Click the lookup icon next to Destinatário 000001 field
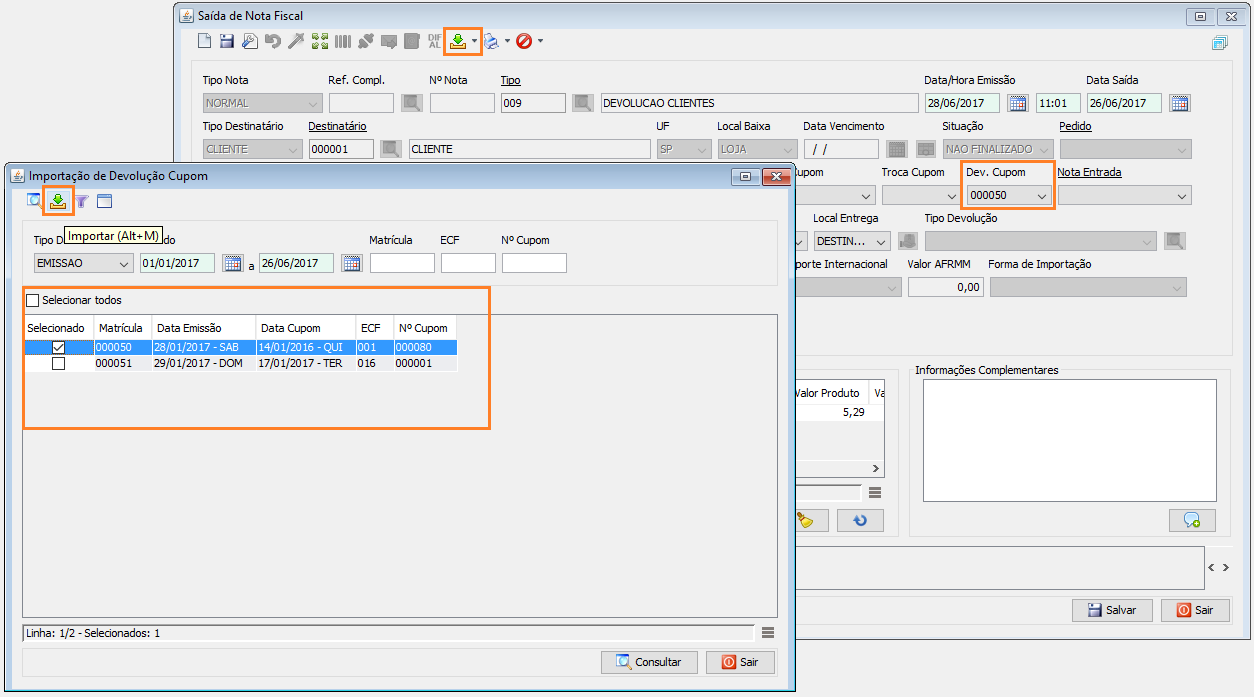The width and height of the screenshot is (1254, 697). (391, 149)
